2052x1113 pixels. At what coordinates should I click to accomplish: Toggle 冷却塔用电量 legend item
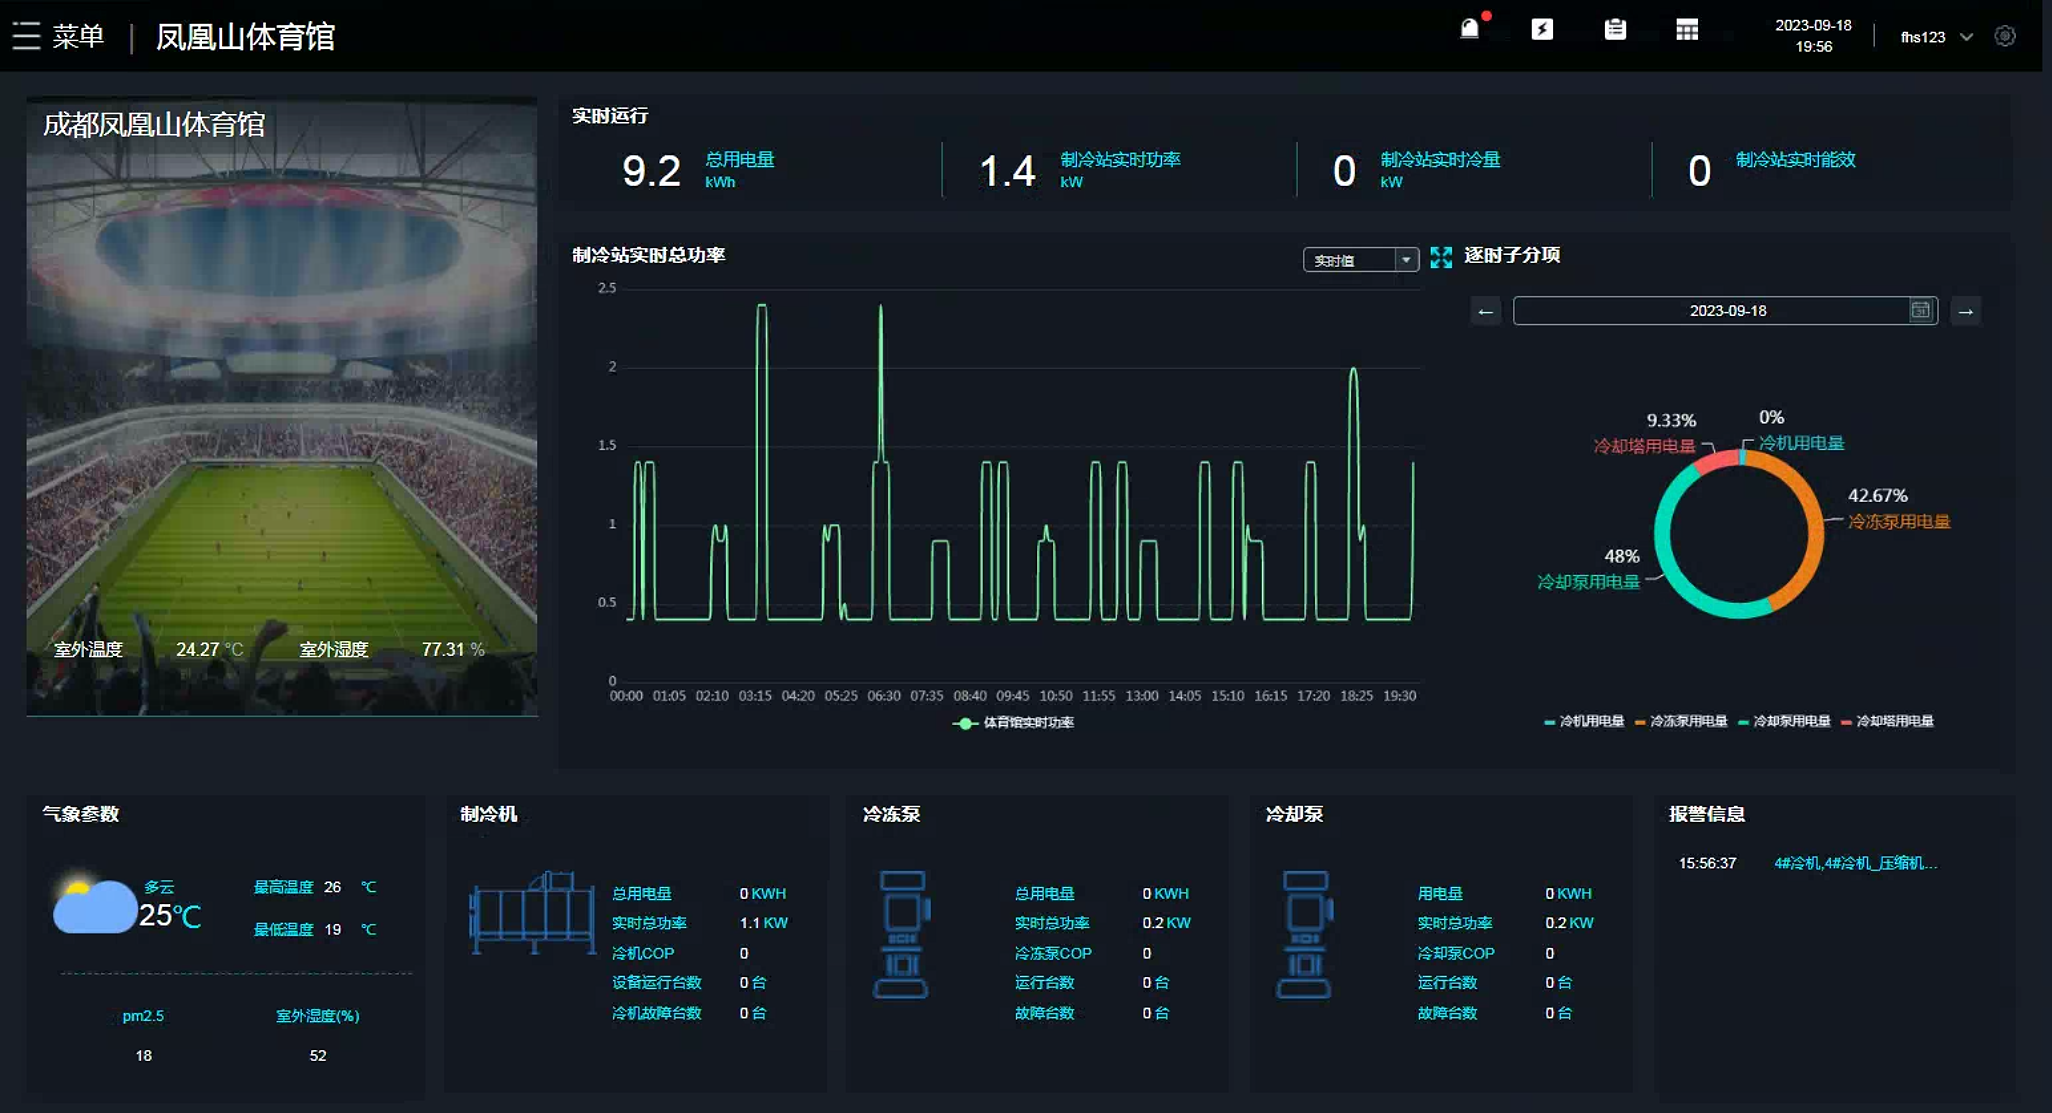click(1894, 721)
